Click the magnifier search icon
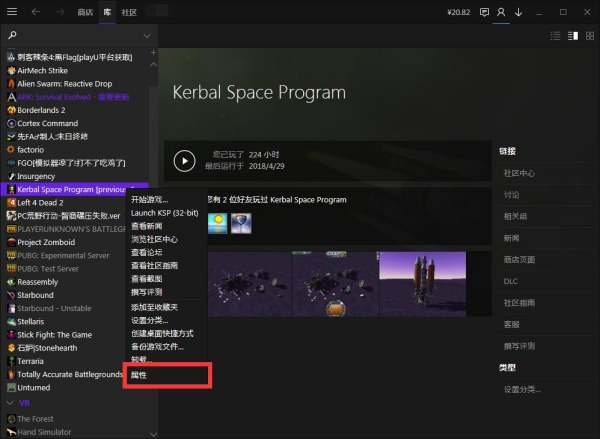This screenshot has height=439, width=600. point(12,35)
